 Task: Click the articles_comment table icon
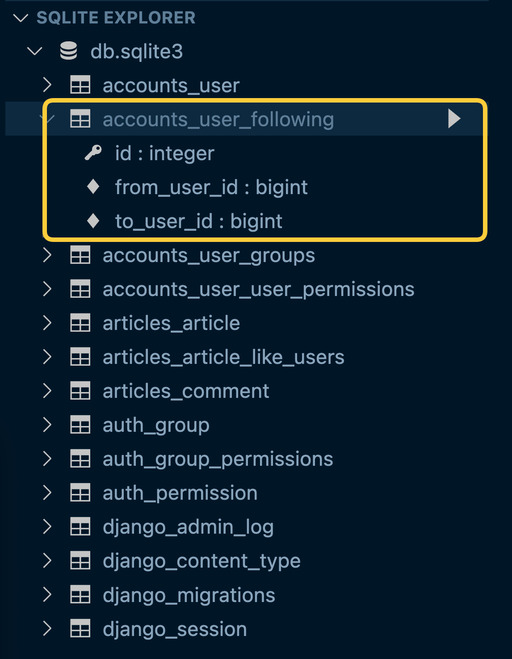tap(80, 391)
